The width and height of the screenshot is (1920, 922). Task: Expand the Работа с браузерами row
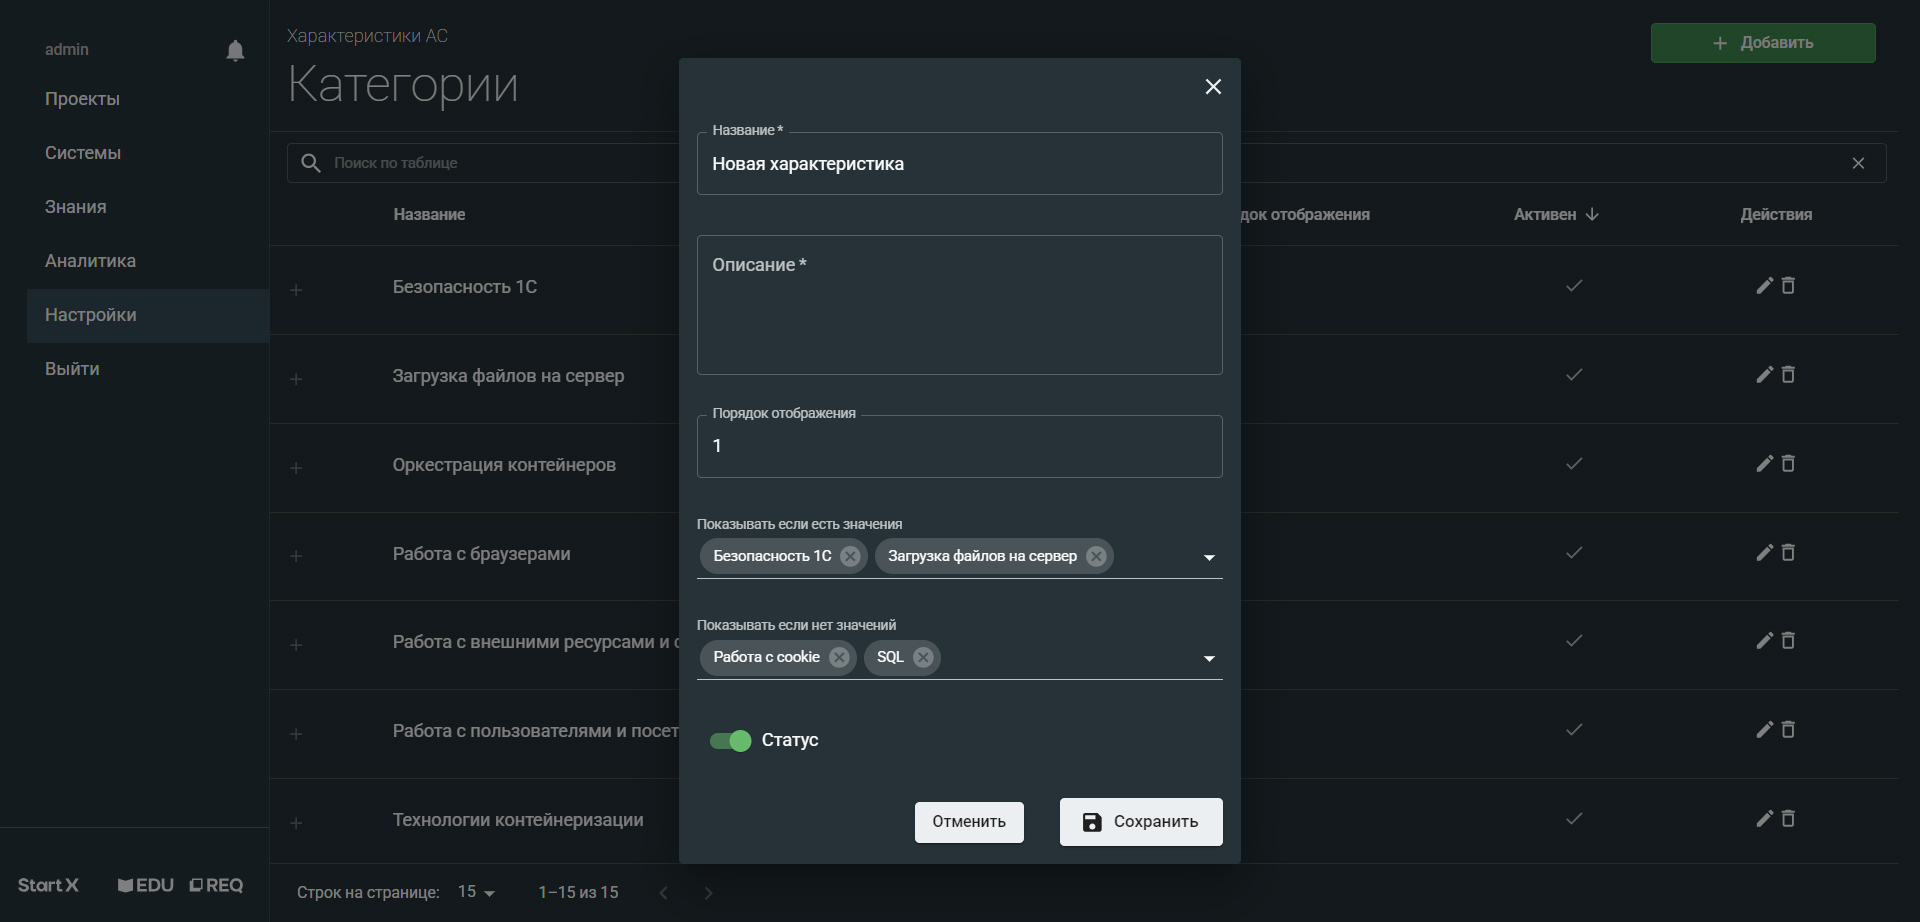[x=296, y=556]
